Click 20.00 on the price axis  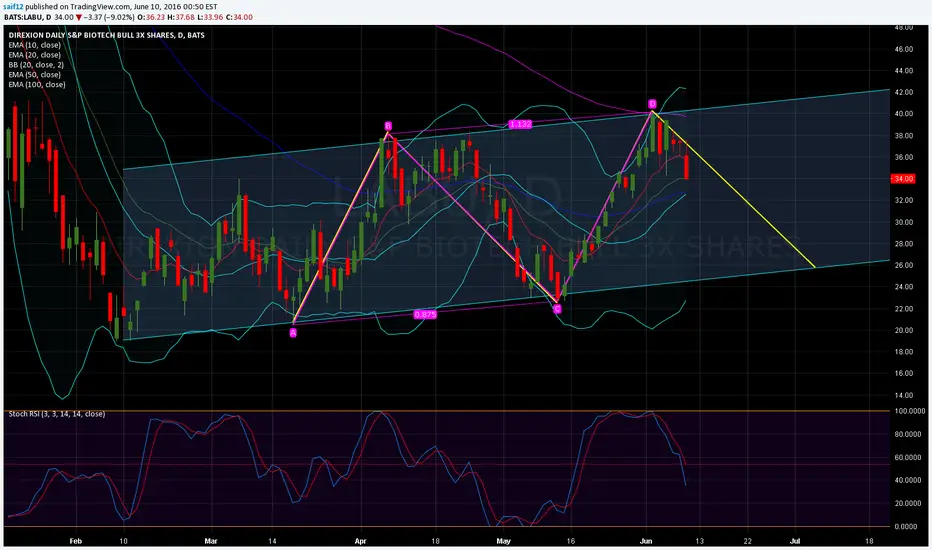(x=903, y=330)
